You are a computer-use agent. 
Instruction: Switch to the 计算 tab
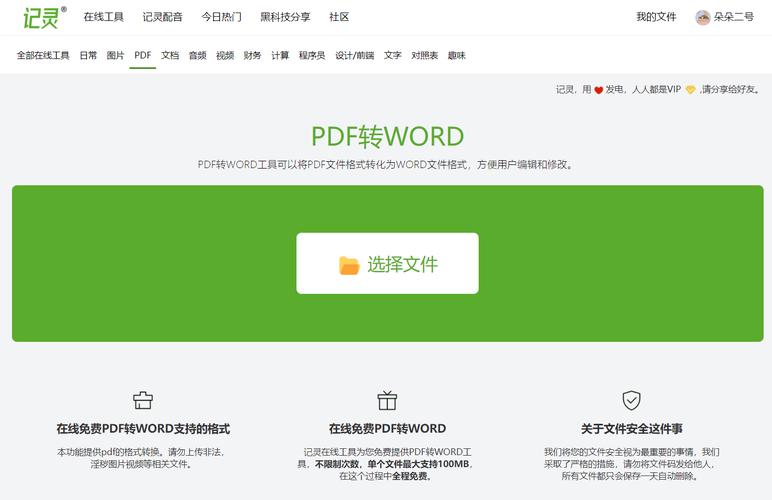[280, 55]
